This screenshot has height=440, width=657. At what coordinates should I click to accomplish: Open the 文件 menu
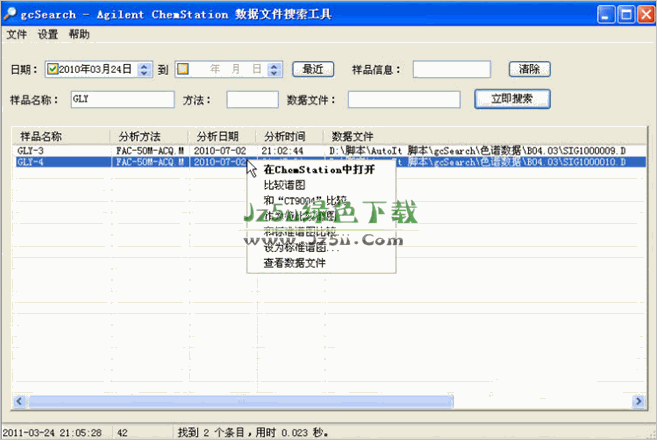click(16, 34)
